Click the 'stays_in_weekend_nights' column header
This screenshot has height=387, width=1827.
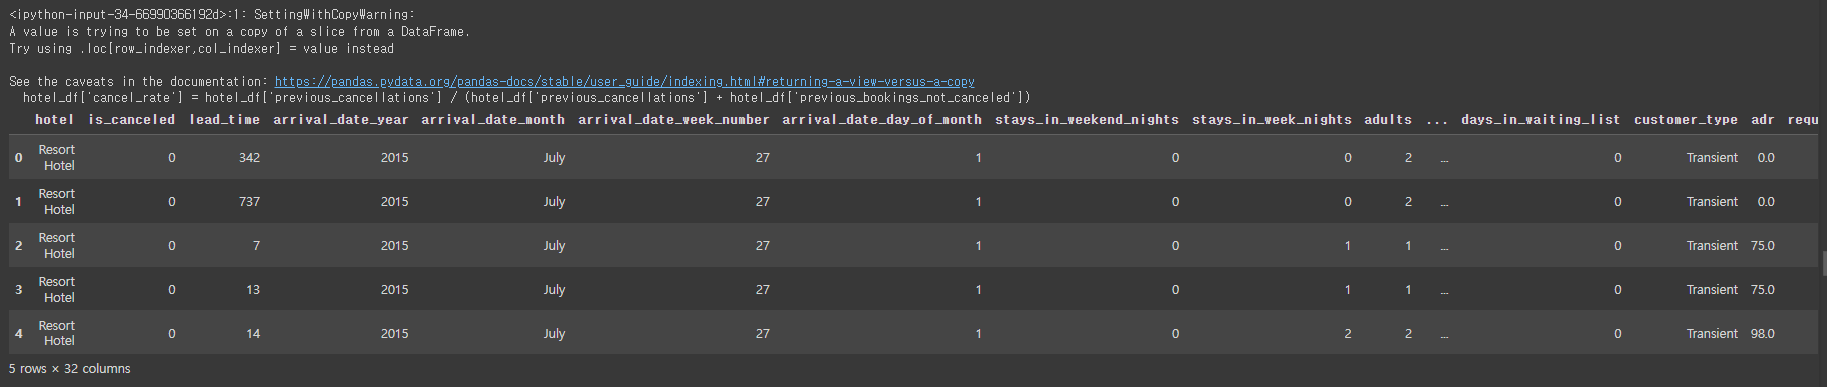[1086, 119]
